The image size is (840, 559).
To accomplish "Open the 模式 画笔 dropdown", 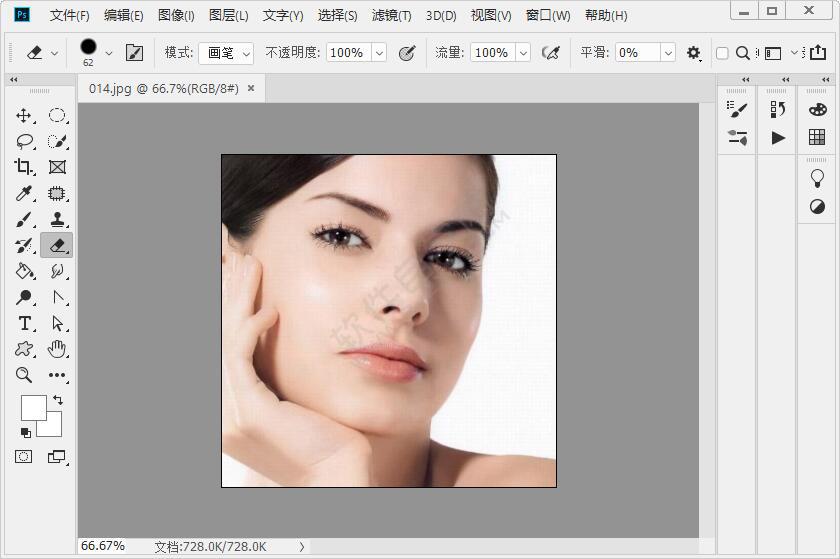I will 226,53.
